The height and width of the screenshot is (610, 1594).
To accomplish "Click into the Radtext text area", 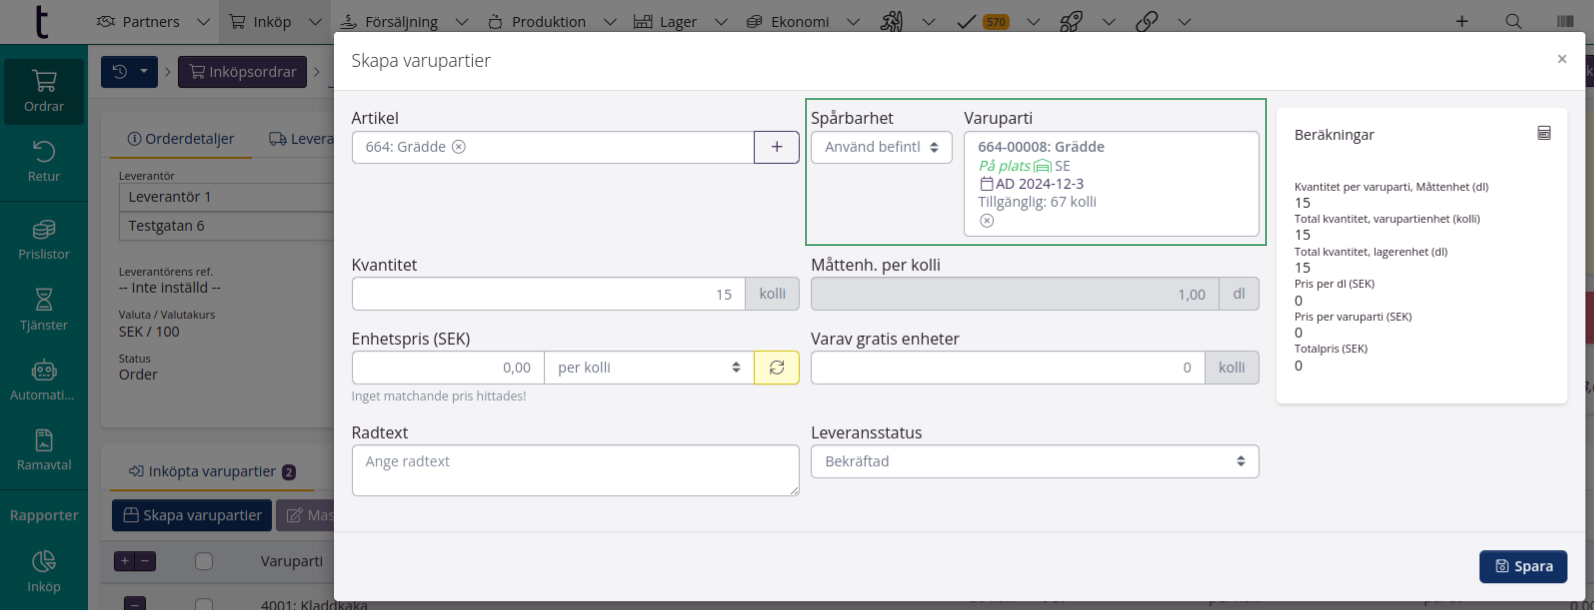I will [575, 470].
